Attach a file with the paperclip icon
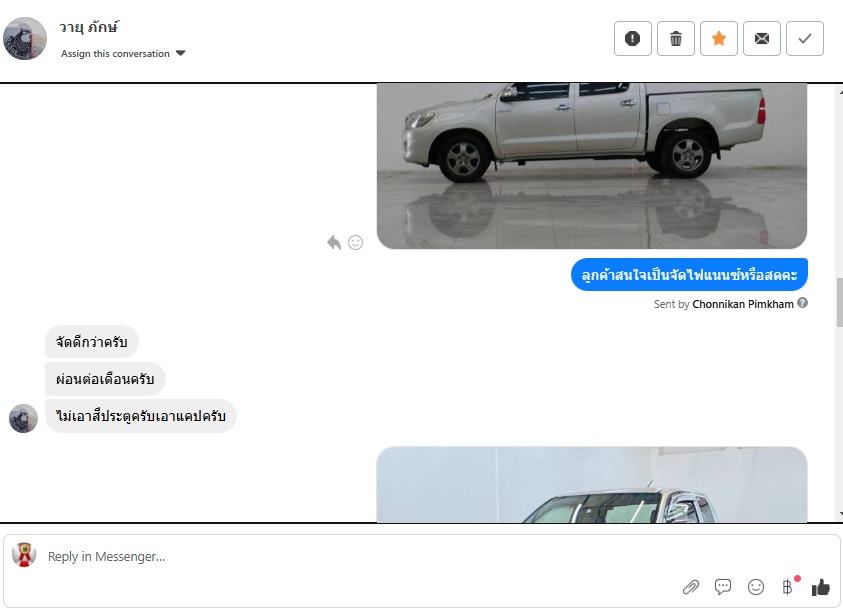 691,587
